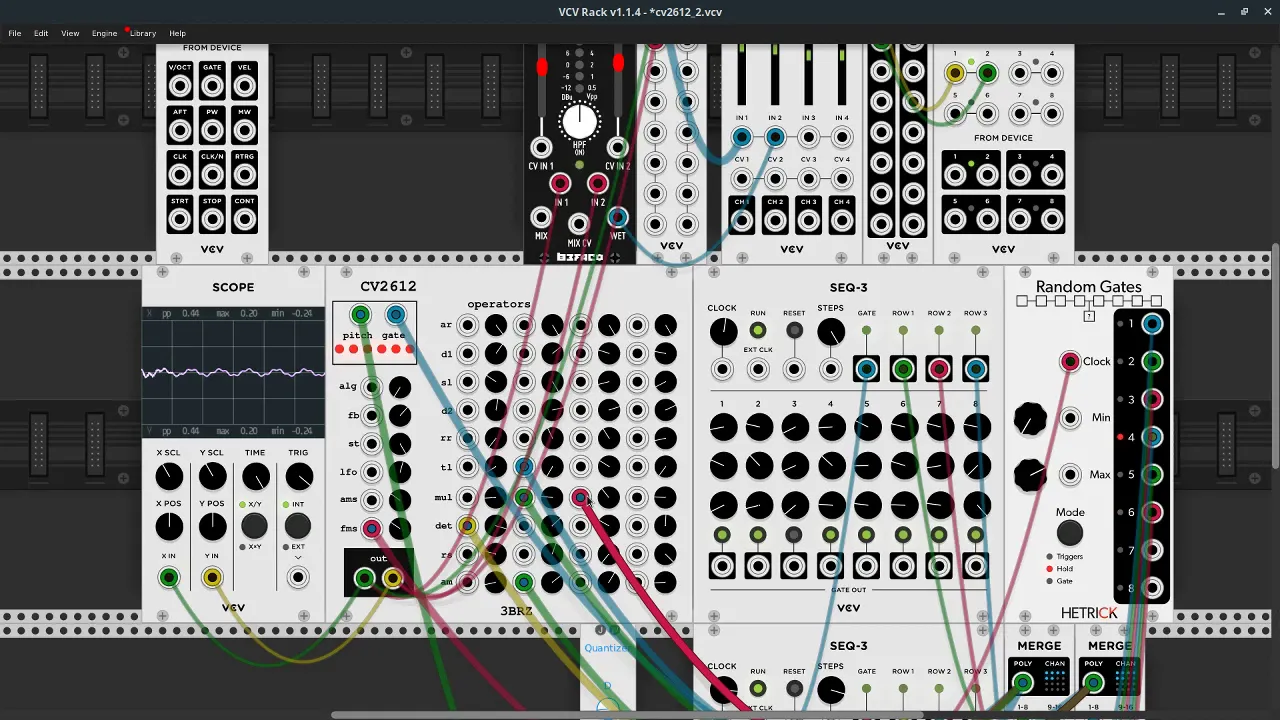Click the MW output port

pos(245,131)
